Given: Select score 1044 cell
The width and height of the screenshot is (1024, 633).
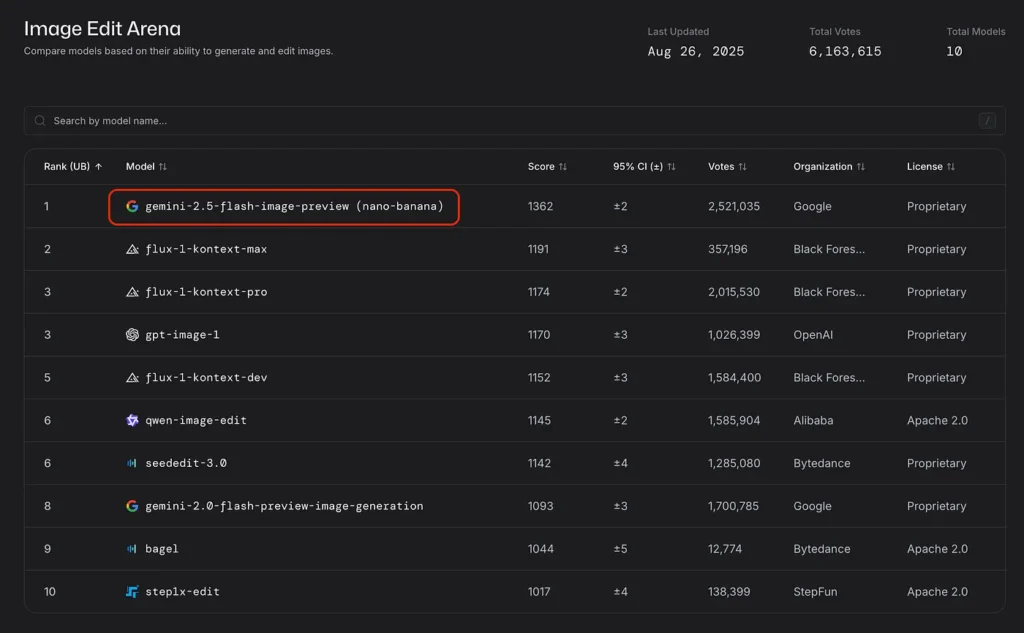Looking at the screenshot, I should coord(541,549).
